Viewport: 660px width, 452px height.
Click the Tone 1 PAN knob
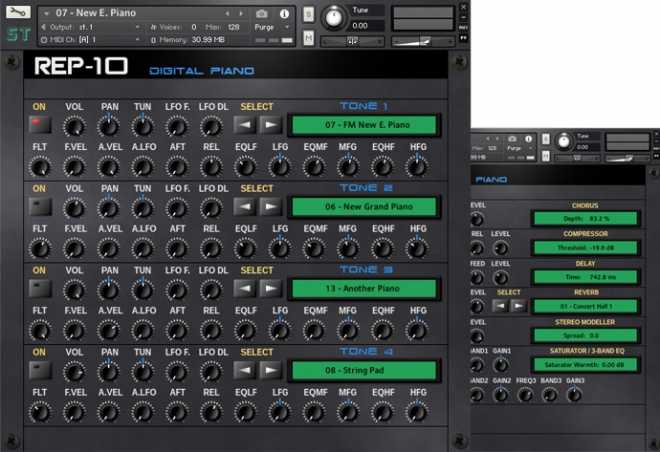tap(109, 126)
